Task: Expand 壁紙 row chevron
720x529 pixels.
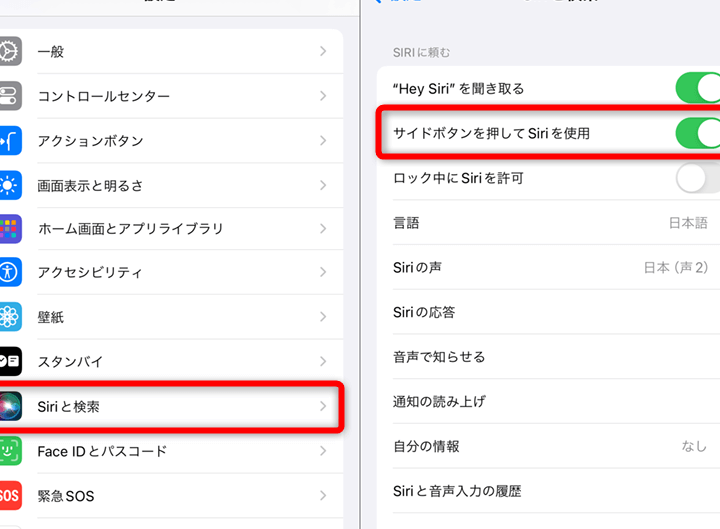Action: (323, 316)
